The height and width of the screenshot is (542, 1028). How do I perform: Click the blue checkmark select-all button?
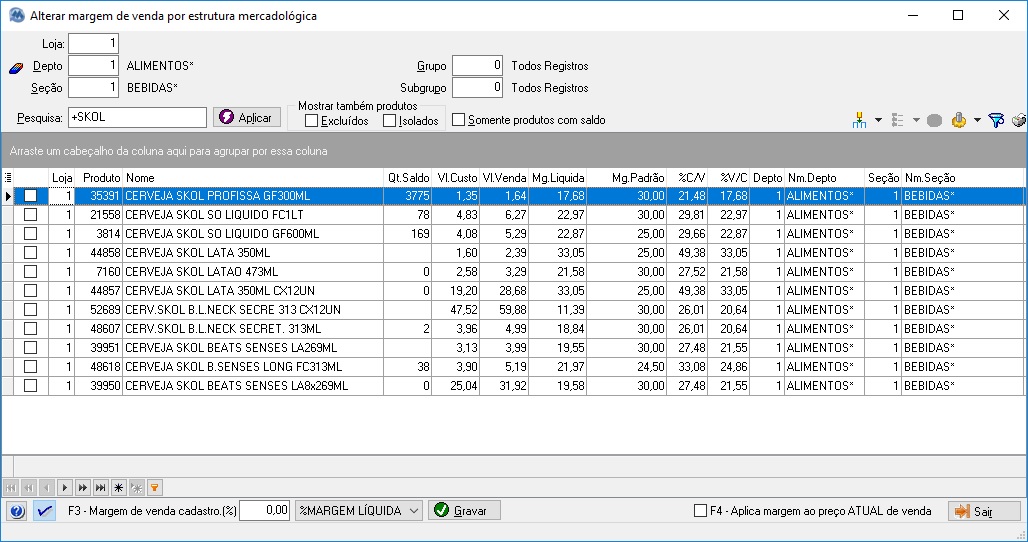pyautogui.click(x=45, y=511)
